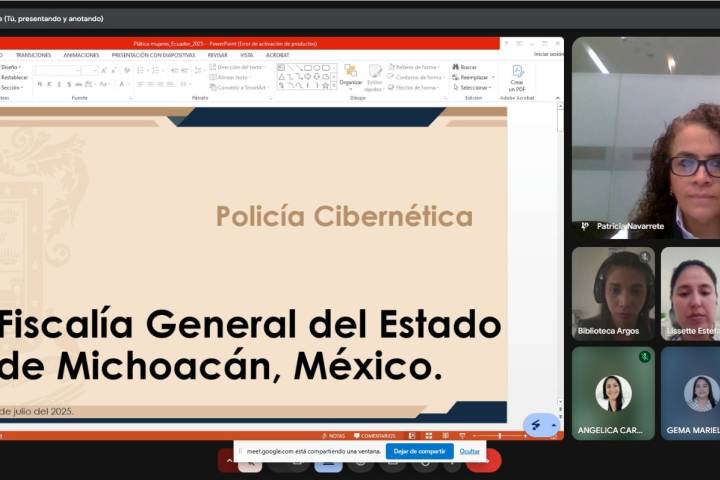Open the ANIMACIONES ribbon tab
The image size is (720, 480).
tap(81, 55)
